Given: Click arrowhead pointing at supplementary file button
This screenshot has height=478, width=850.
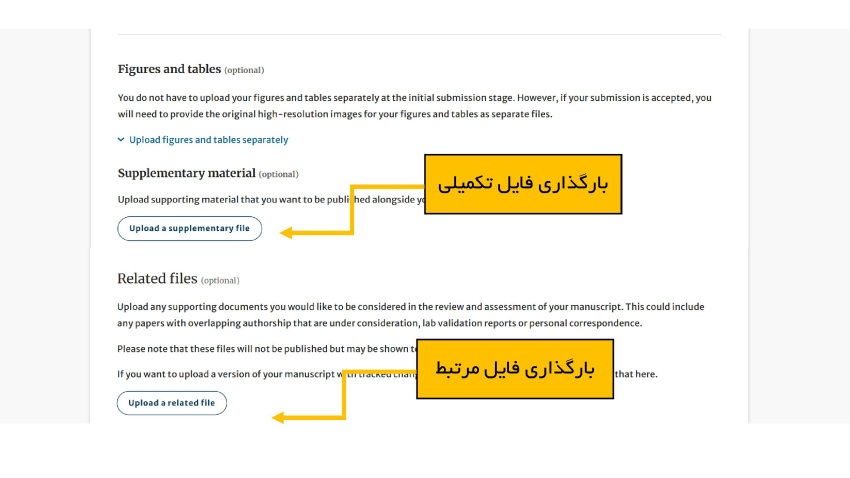Looking at the screenshot, I should click(286, 233).
